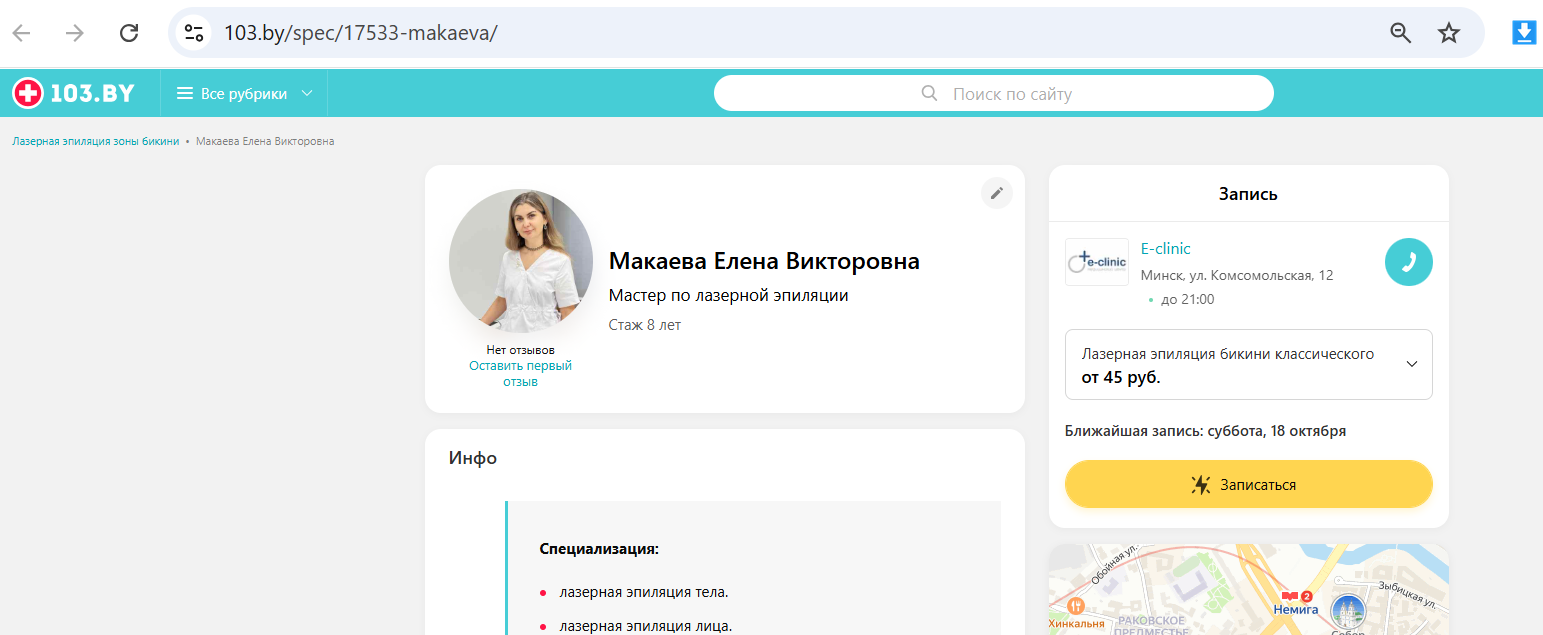Click the 103.BY logo
The height and width of the screenshot is (635, 1543).
73,93
